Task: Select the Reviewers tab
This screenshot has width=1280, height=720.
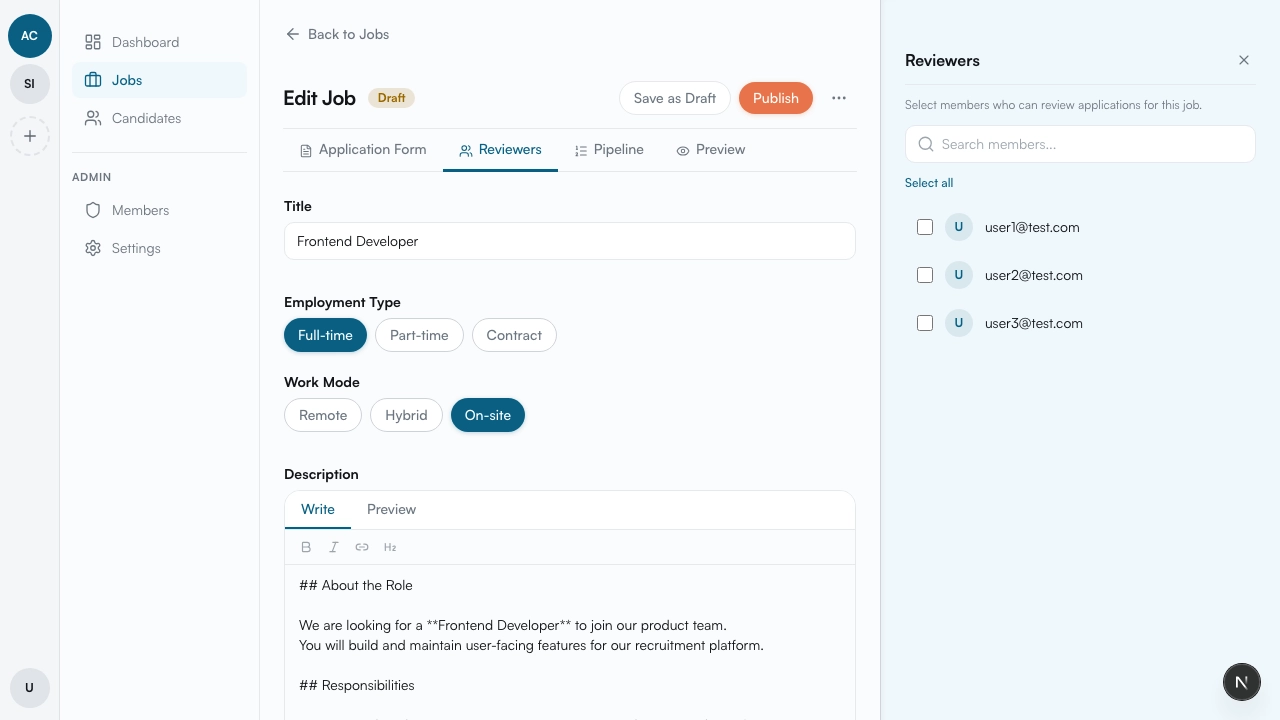Action: pyautogui.click(x=500, y=150)
